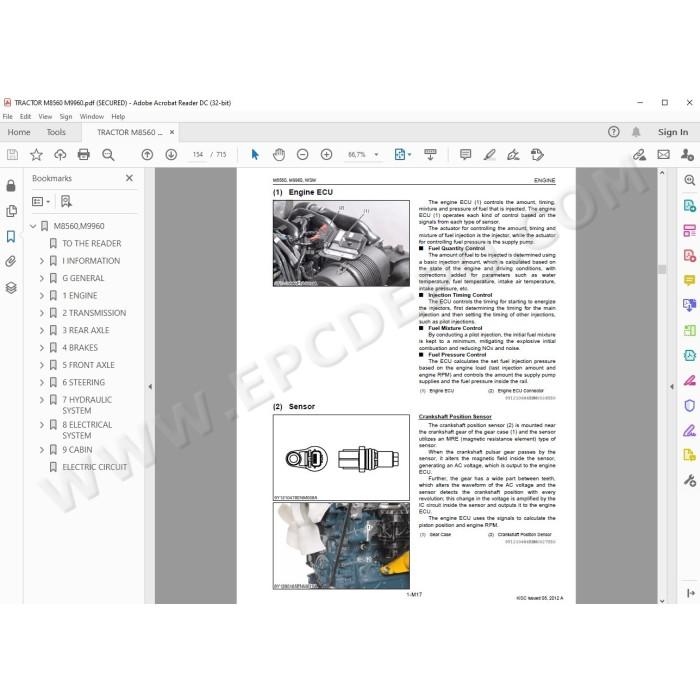The height and width of the screenshot is (700, 700).
Task: Open the ELECTRIC CIRCUIT bookmark
Action: 94,467
